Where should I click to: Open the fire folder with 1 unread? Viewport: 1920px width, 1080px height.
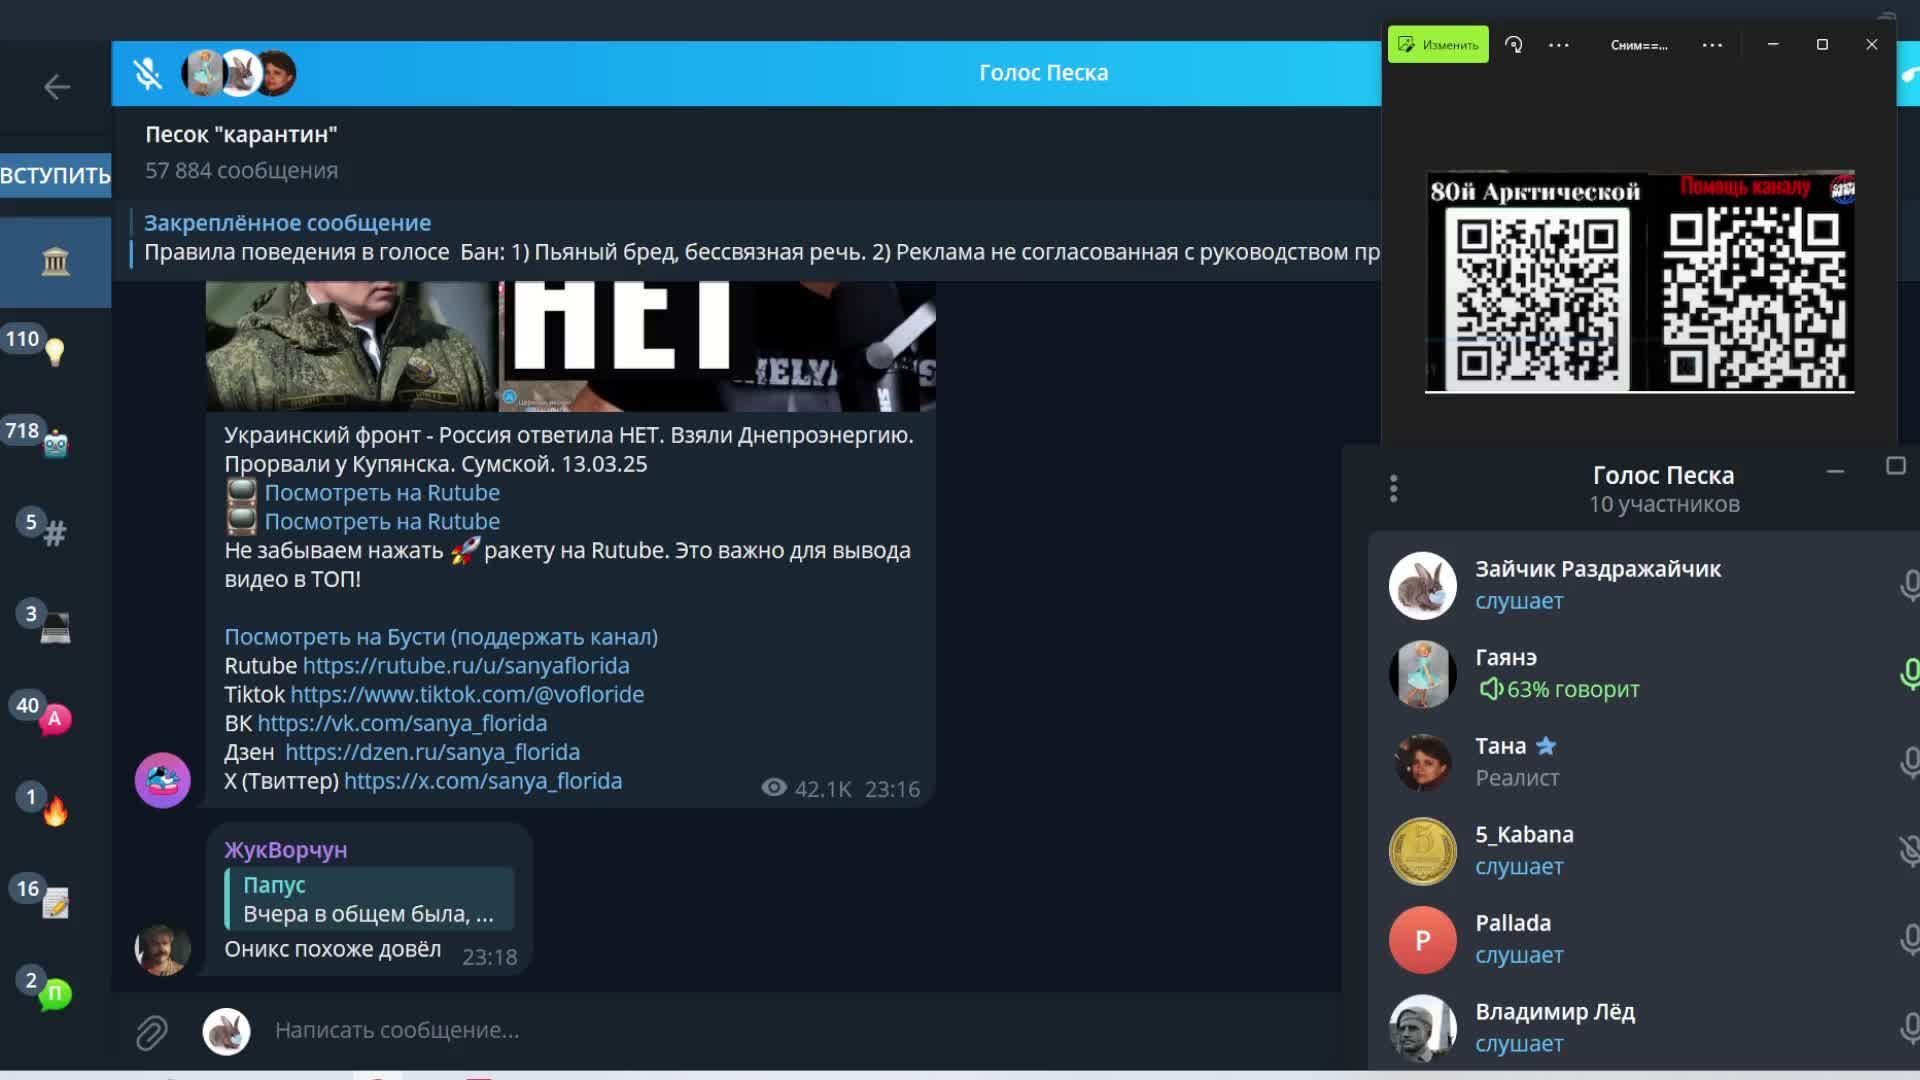click(x=55, y=810)
